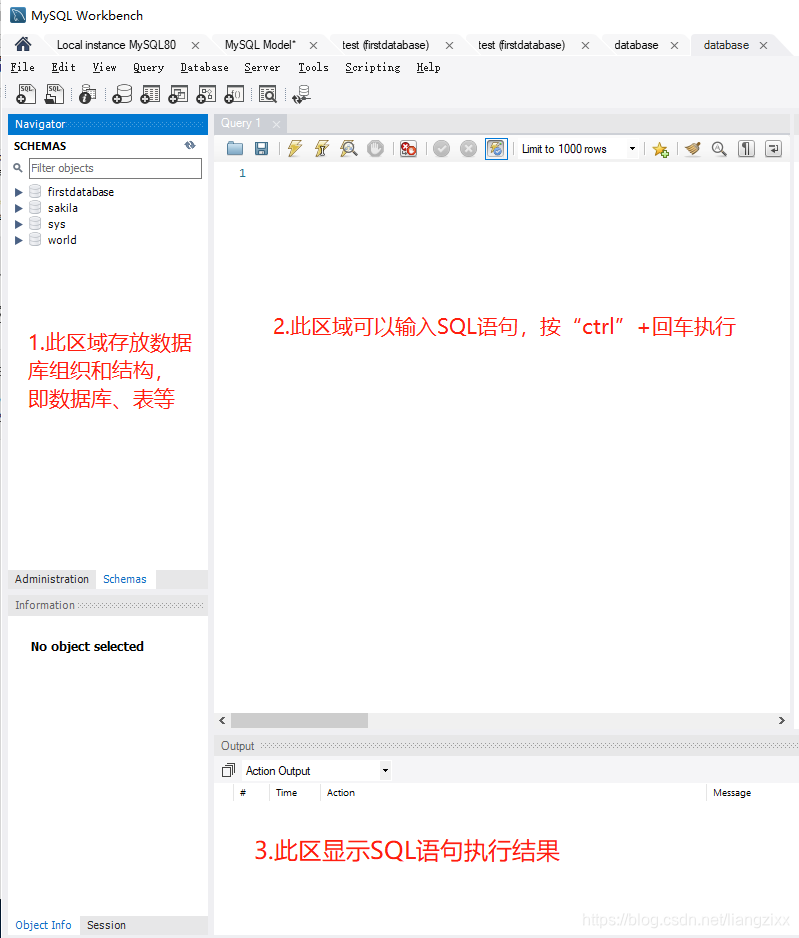
Task: Save query as favorite snippet star icon
Action: click(660, 149)
